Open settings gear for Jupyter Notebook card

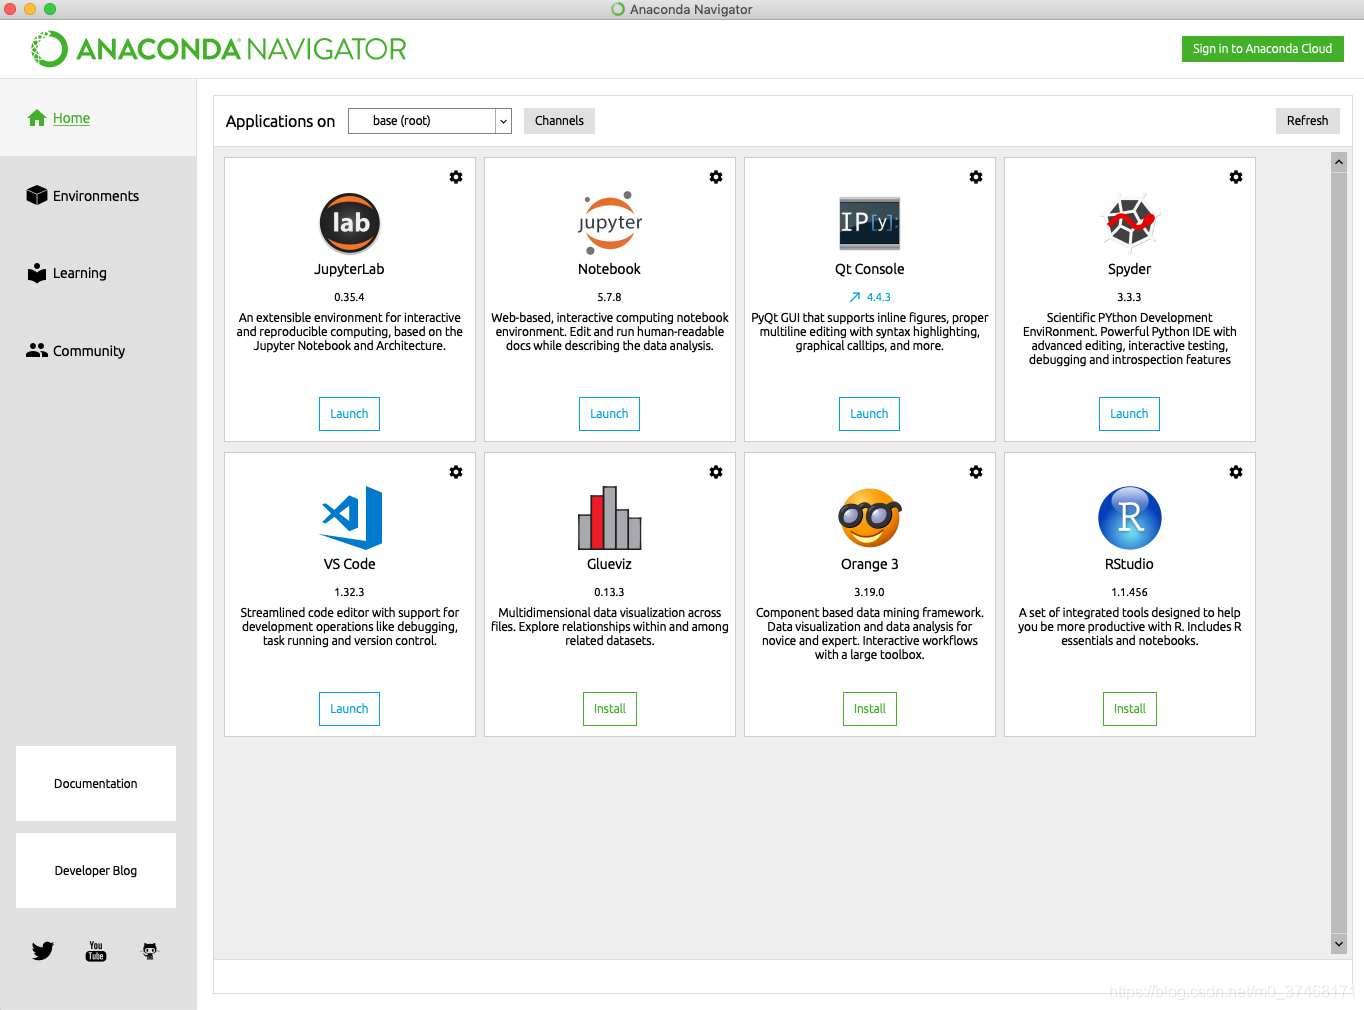coord(716,177)
